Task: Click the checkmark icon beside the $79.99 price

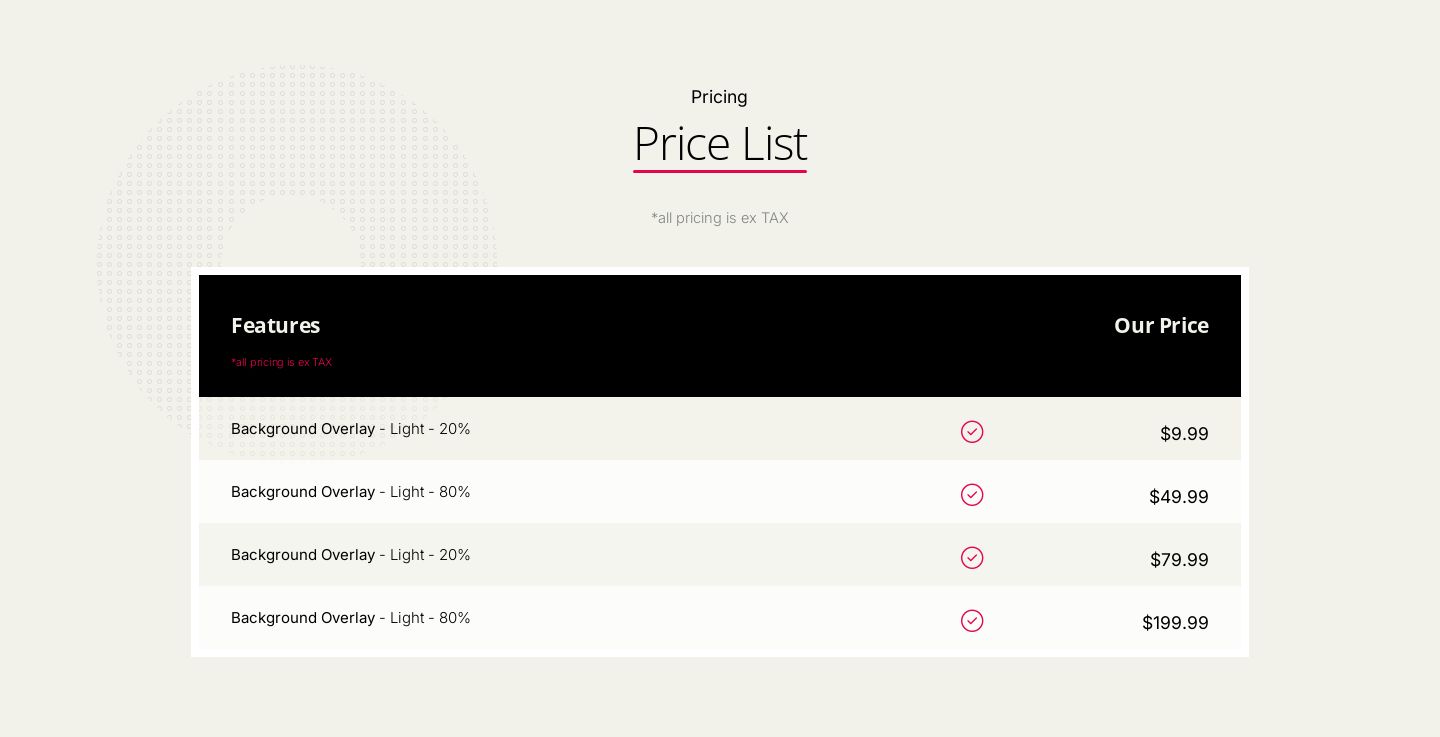Action: click(x=972, y=558)
